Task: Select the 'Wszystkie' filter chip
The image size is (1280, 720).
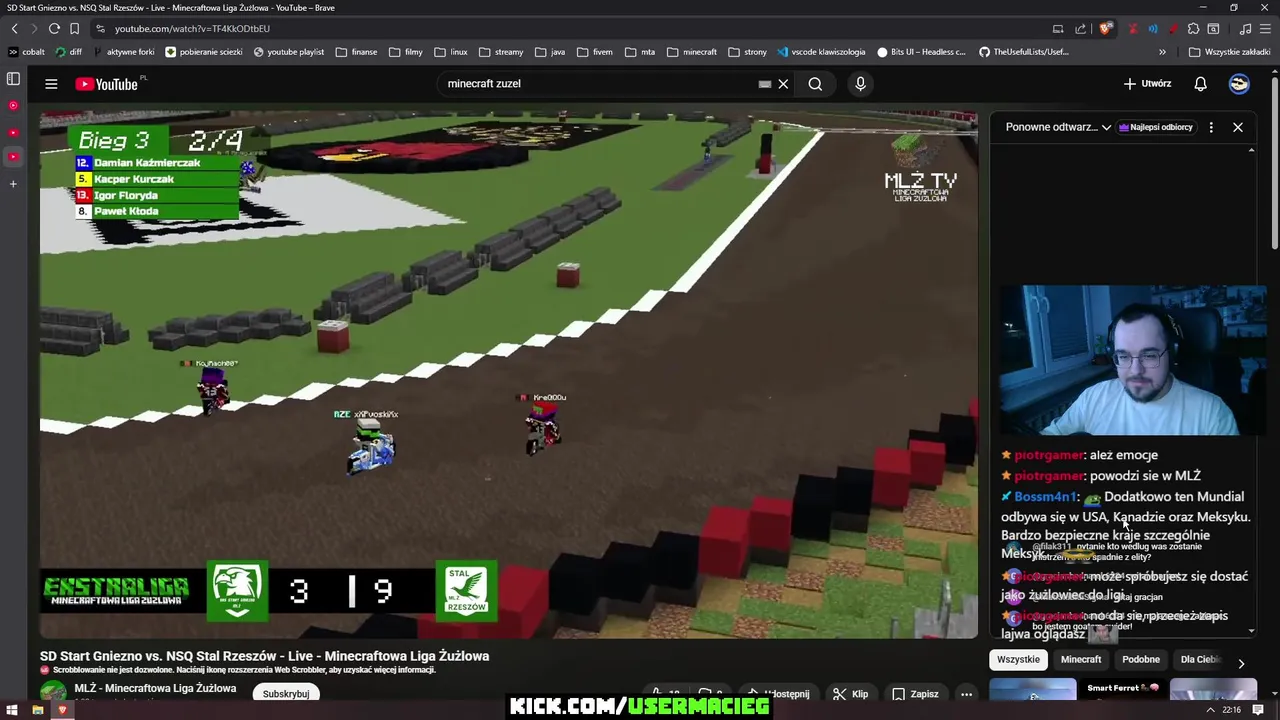Action: click(x=1018, y=660)
